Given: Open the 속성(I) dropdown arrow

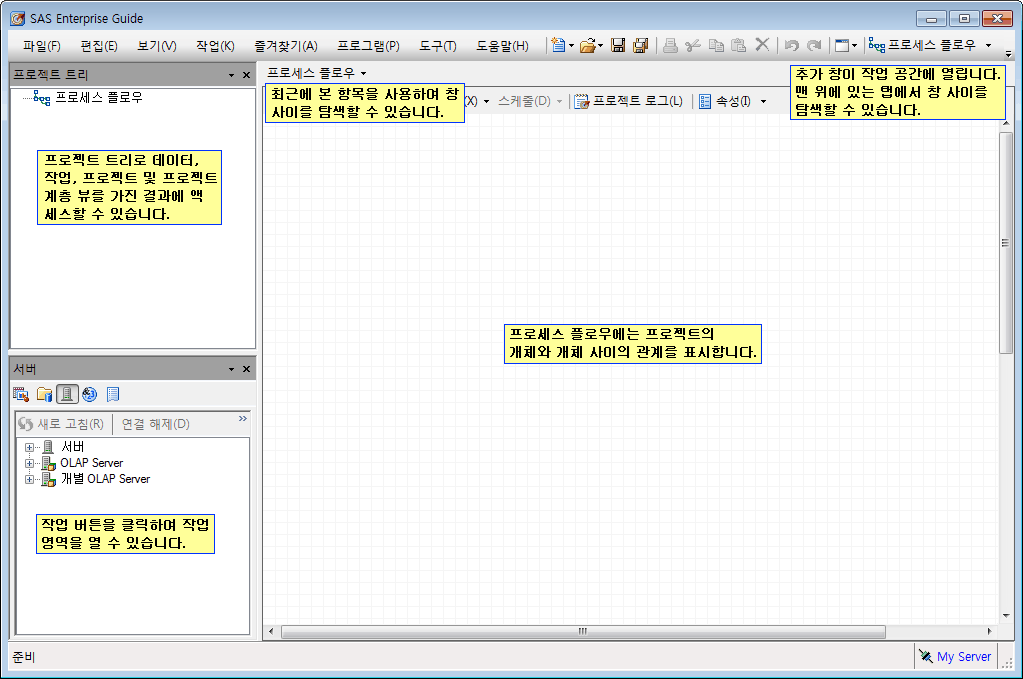Looking at the screenshot, I should tap(763, 101).
